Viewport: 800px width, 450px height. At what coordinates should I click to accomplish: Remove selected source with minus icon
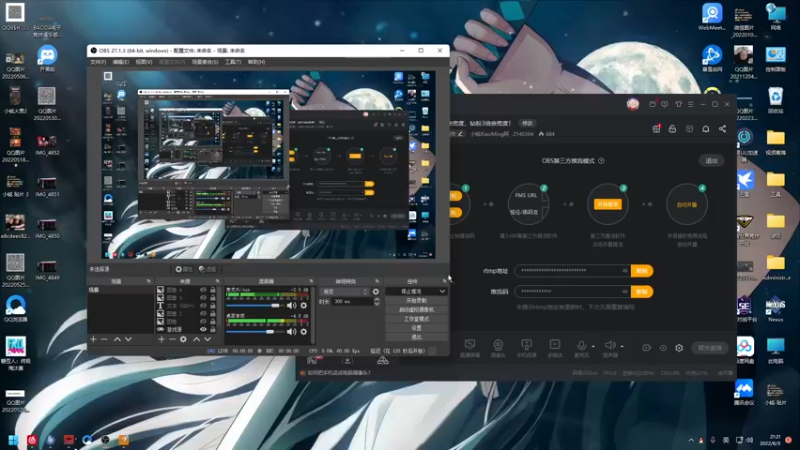click(172, 339)
